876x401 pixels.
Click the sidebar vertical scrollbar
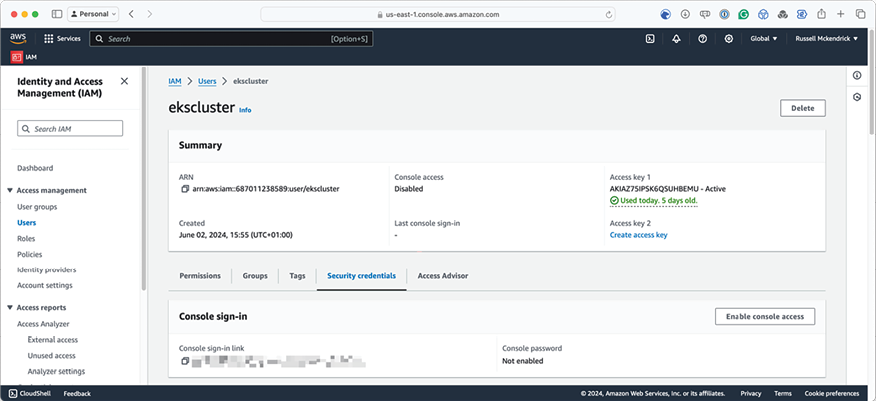coord(144,179)
